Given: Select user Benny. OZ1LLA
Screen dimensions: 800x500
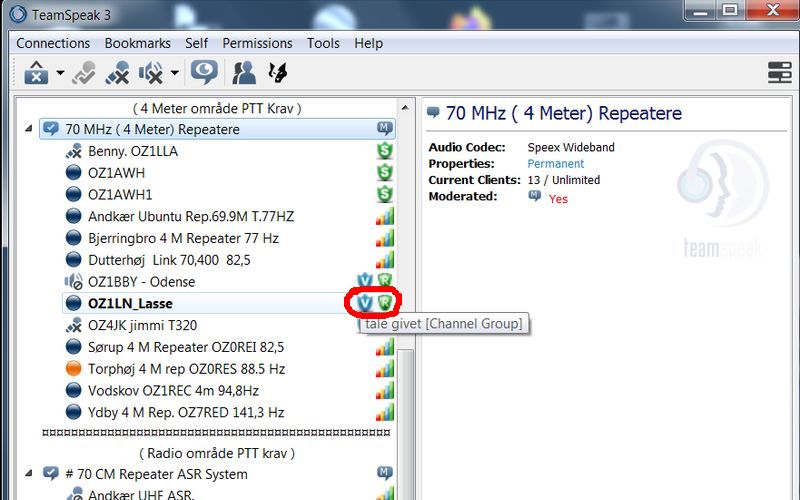Looking at the screenshot, I should (133, 151).
